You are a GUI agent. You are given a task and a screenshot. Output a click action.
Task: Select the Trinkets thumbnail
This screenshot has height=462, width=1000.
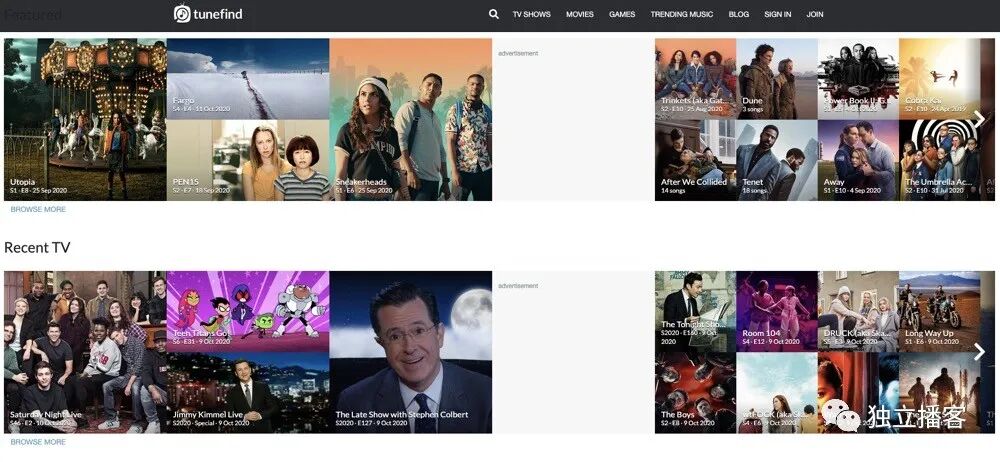(x=695, y=78)
